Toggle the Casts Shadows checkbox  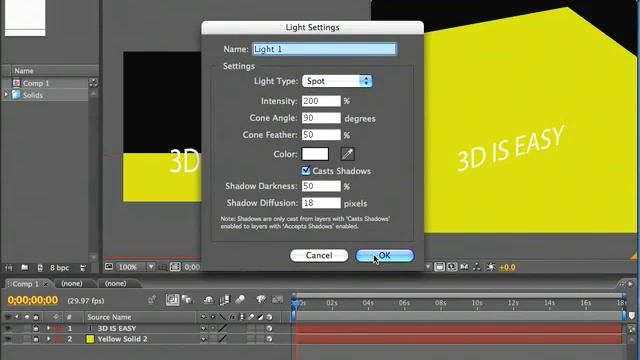pos(306,171)
